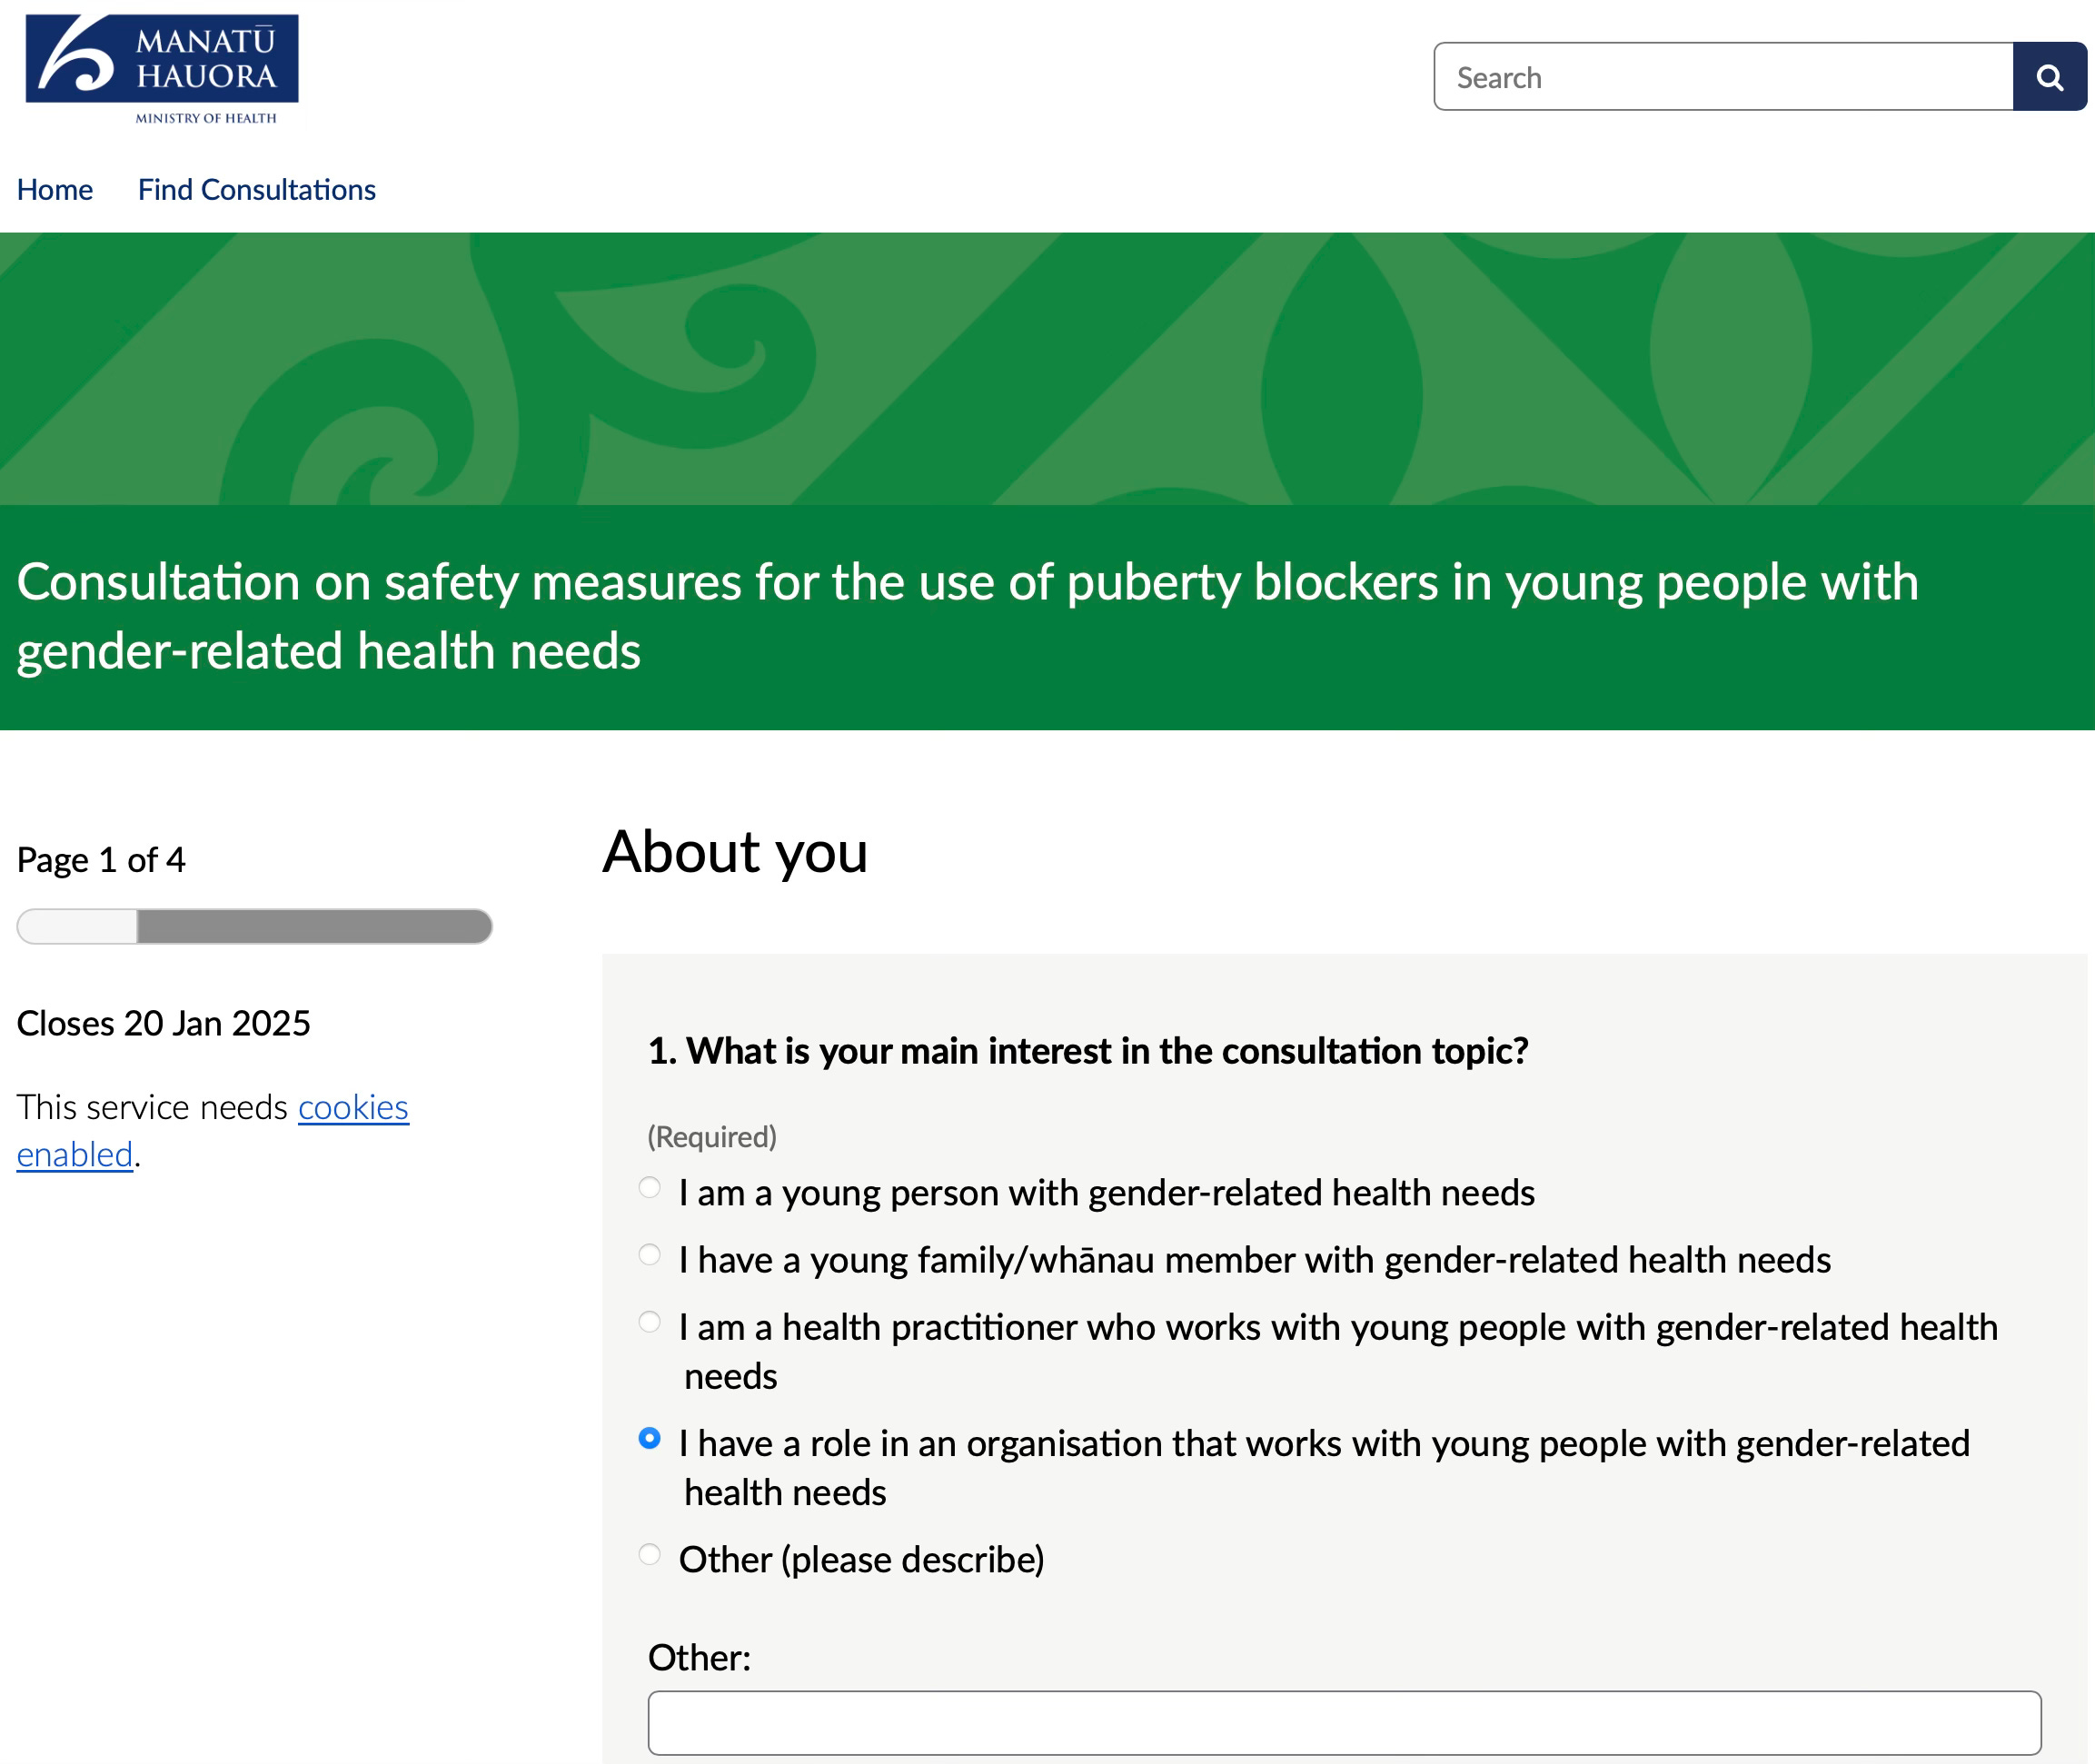Focus the Search text field
The width and height of the screenshot is (2095, 1764).
point(1723,77)
